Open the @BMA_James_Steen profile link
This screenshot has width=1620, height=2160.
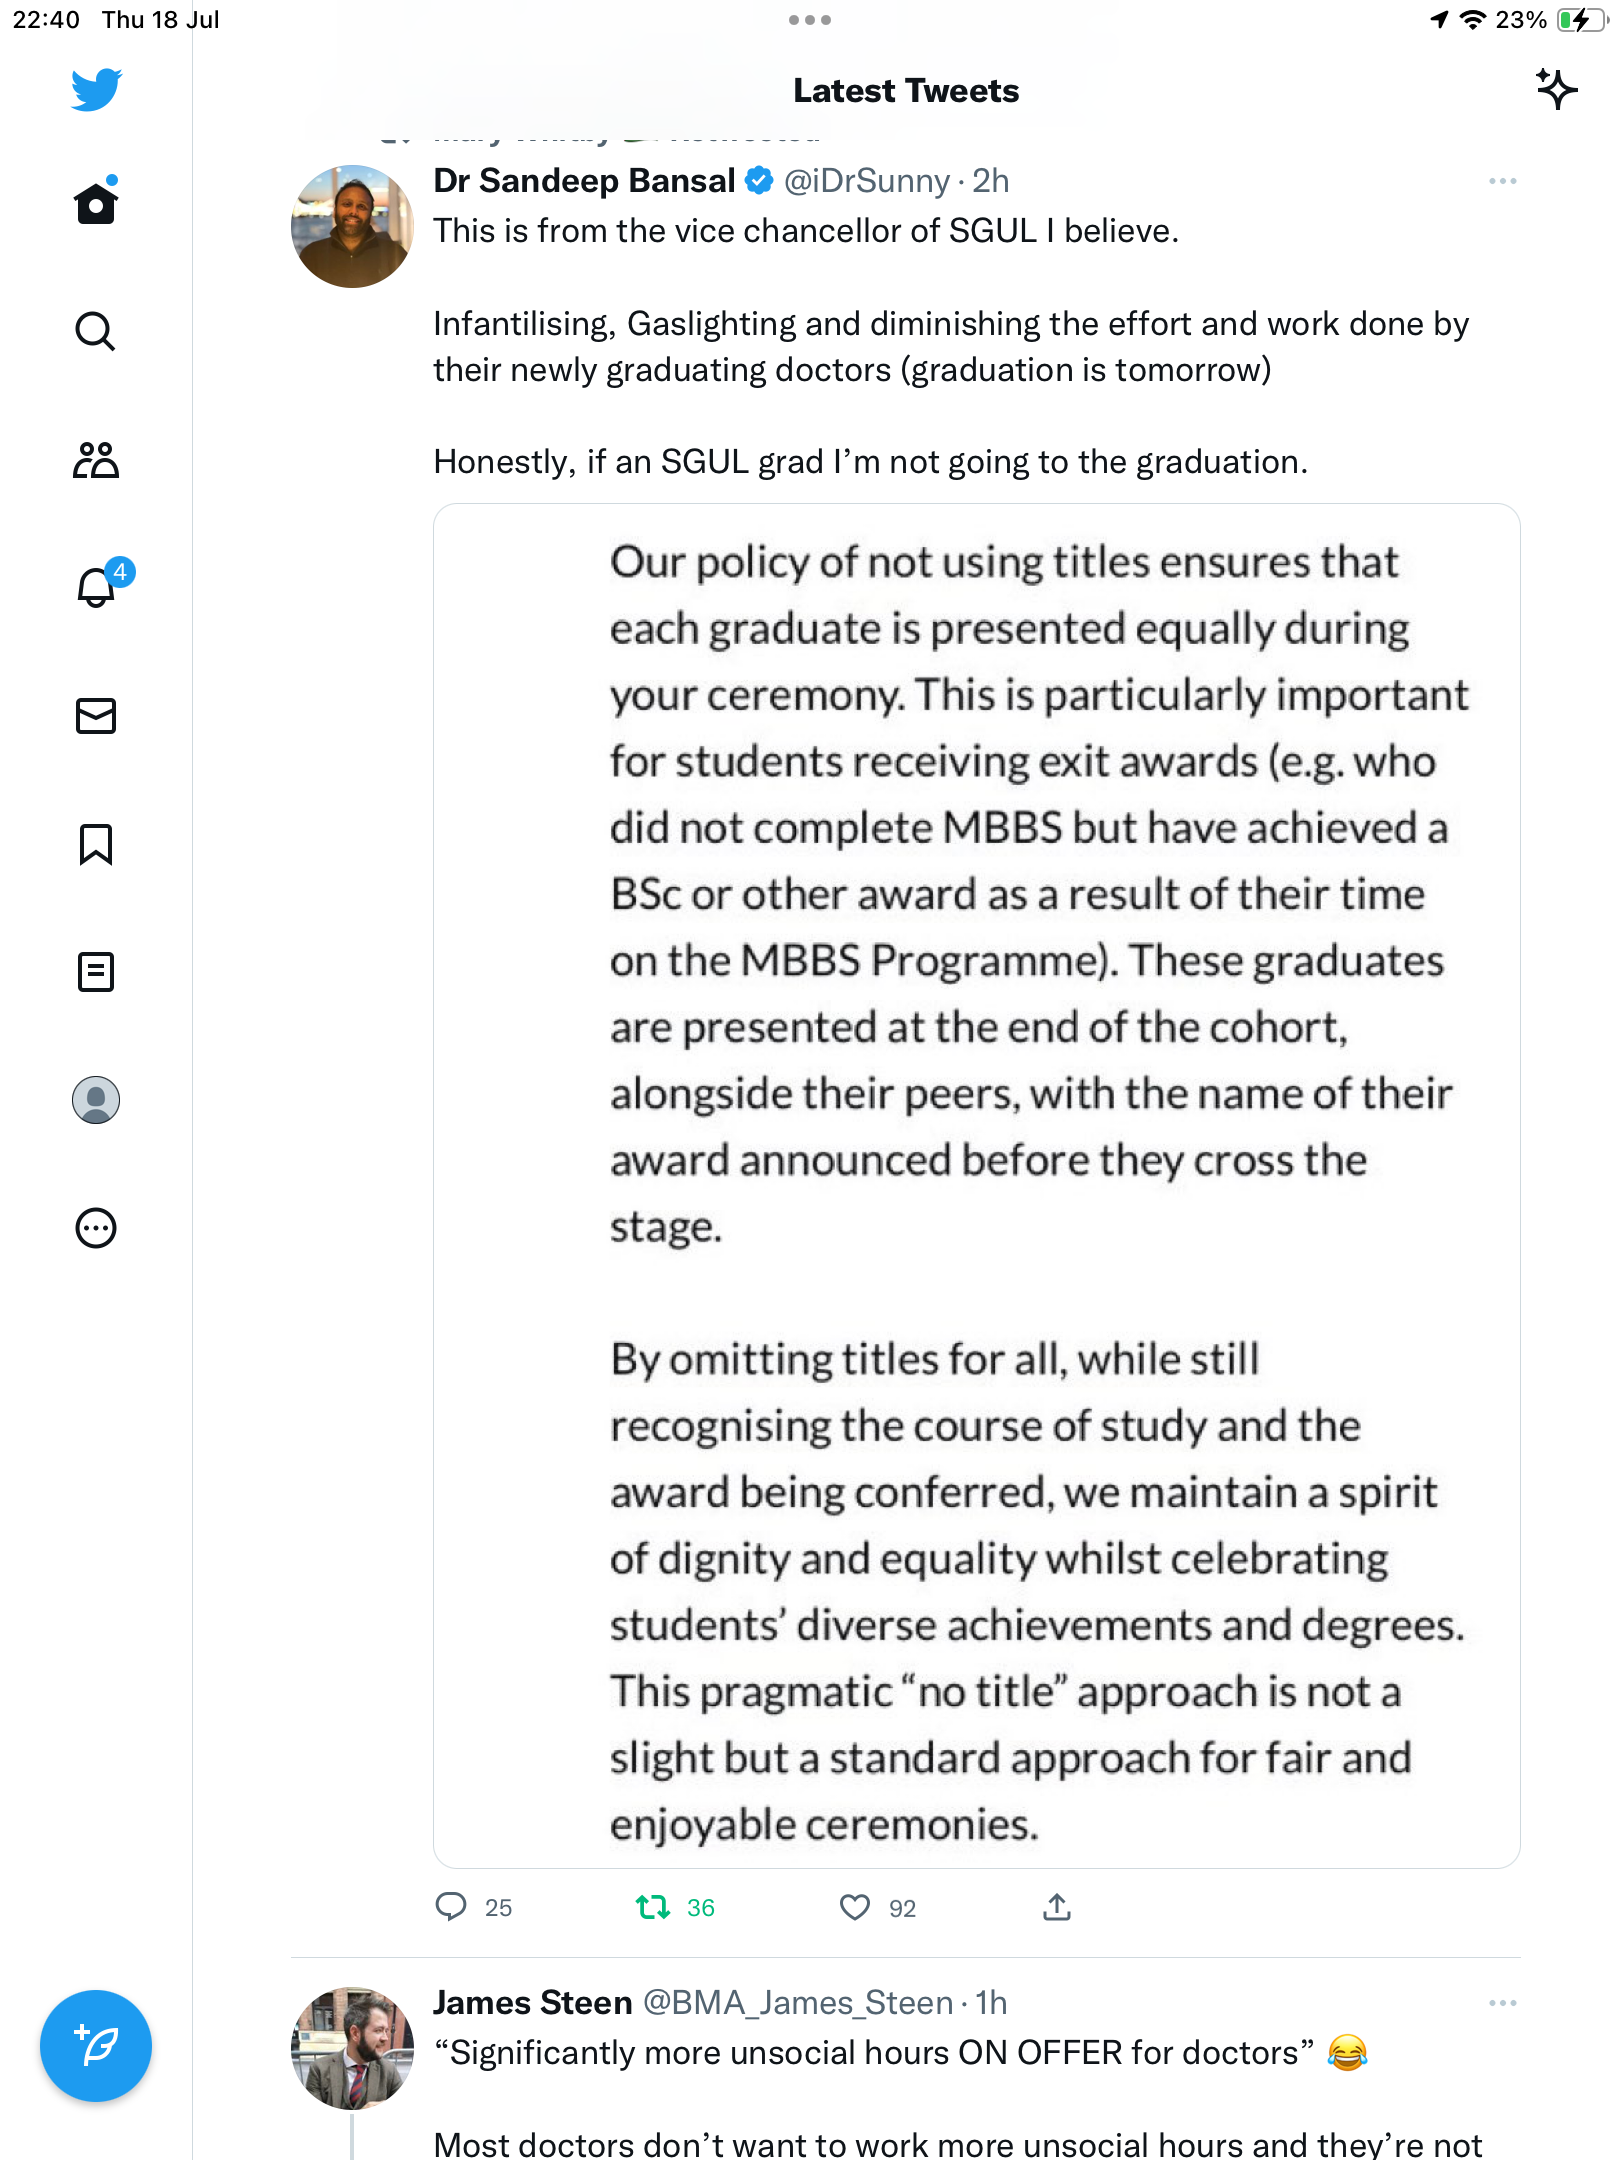pyautogui.click(x=798, y=2003)
